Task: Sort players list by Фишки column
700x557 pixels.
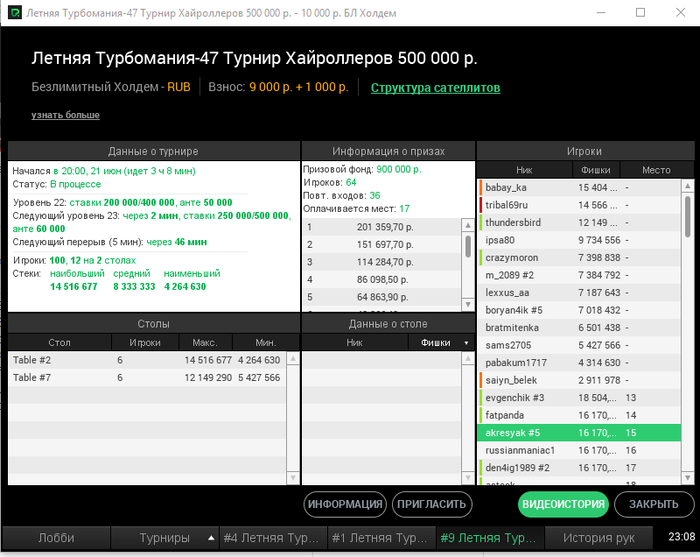Action: 596,170
